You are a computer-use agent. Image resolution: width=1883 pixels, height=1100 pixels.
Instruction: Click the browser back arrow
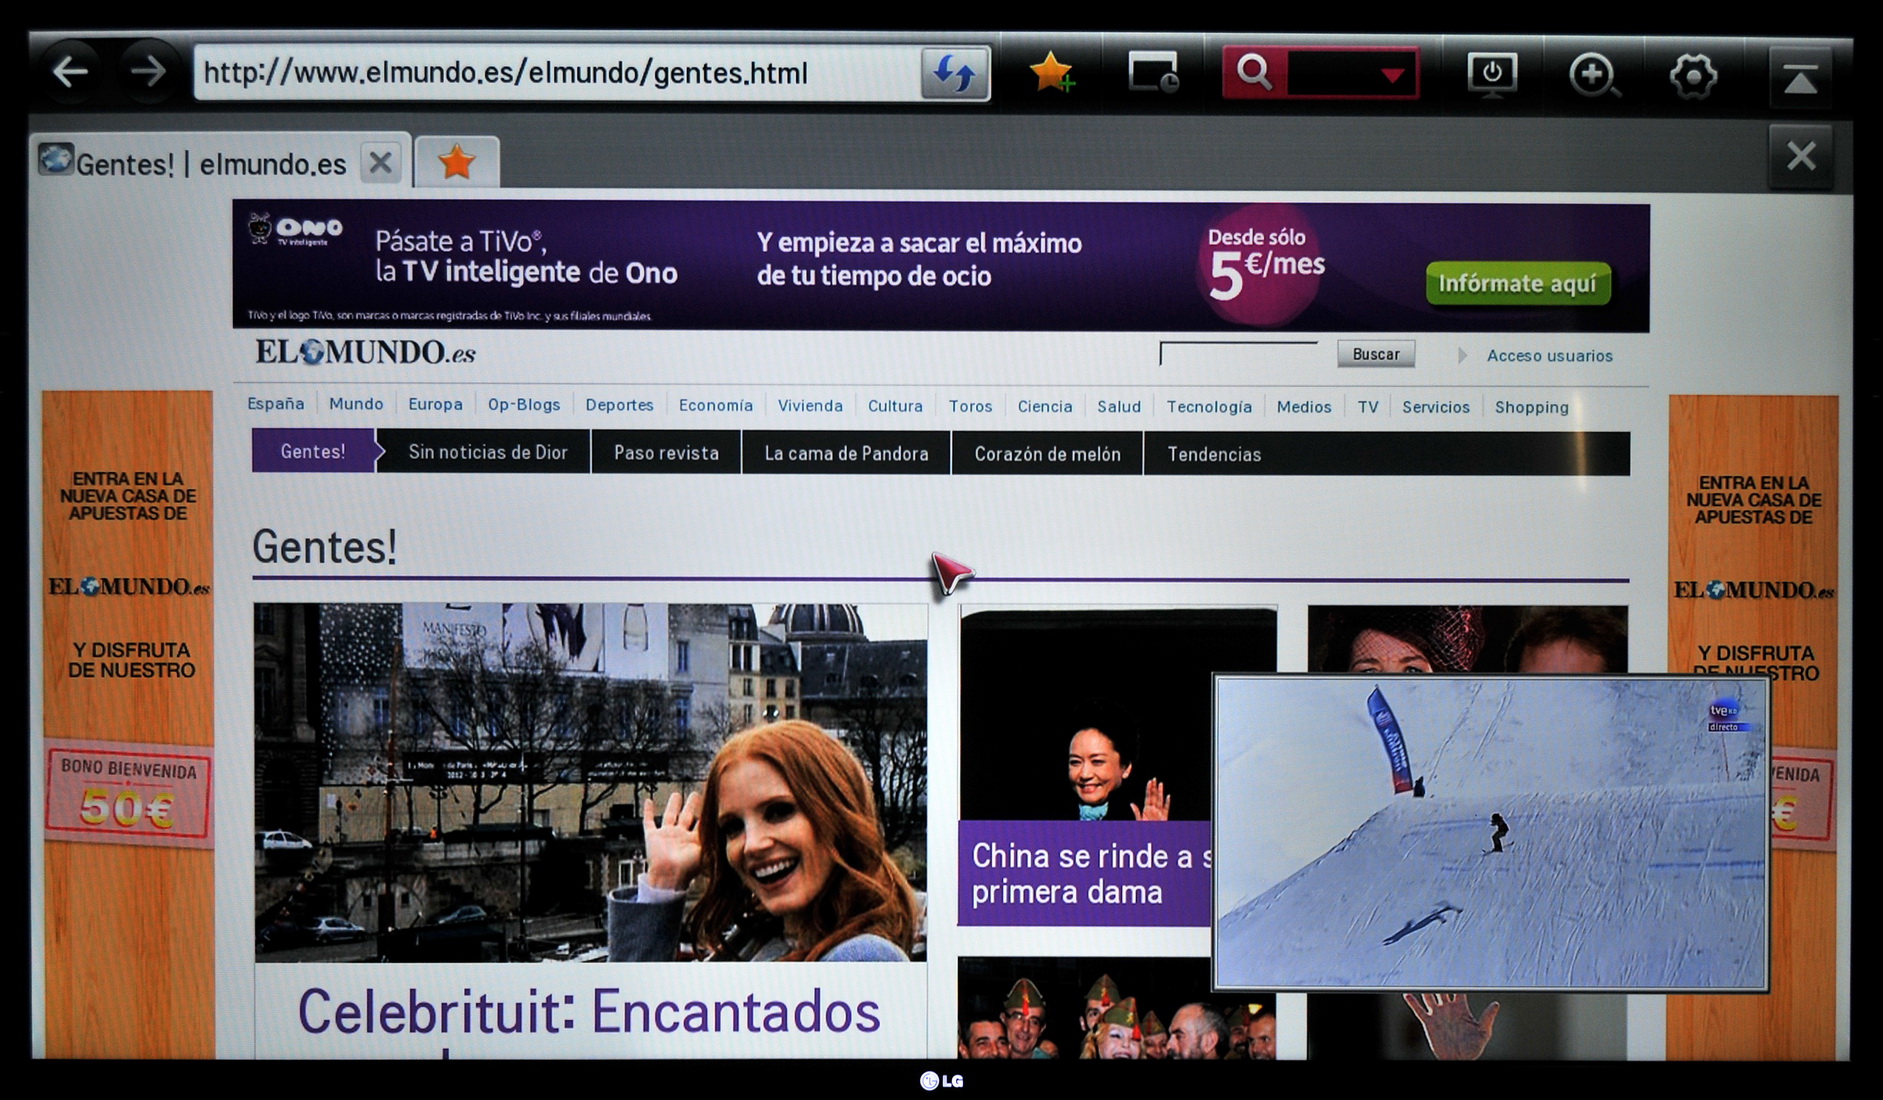click(70, 72)
